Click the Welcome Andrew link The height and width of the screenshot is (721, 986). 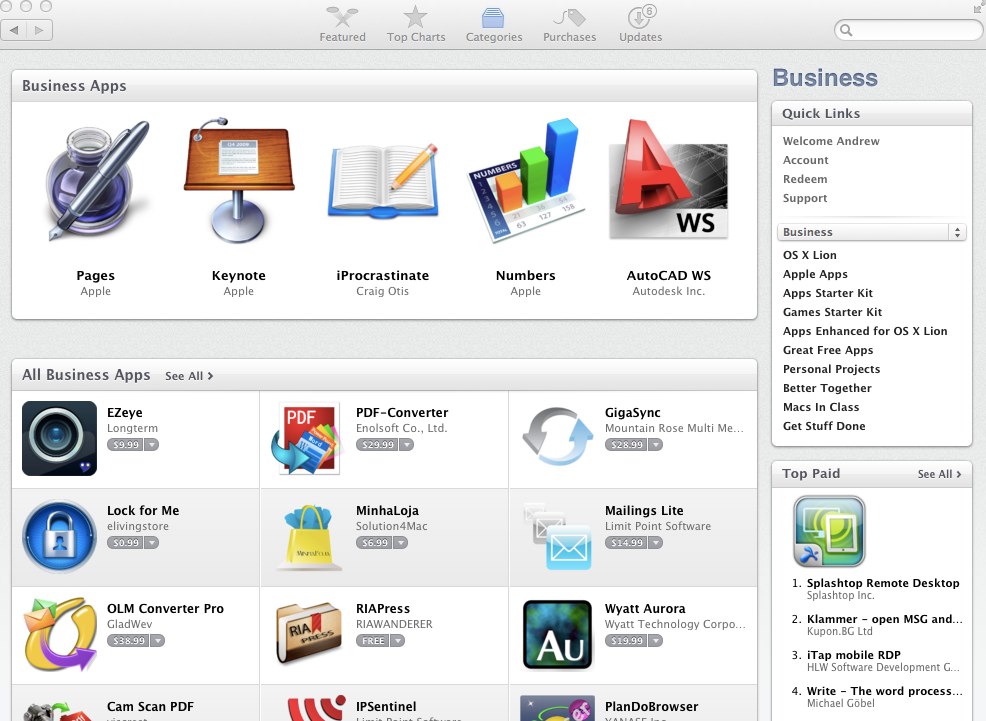tap(831, 141)
